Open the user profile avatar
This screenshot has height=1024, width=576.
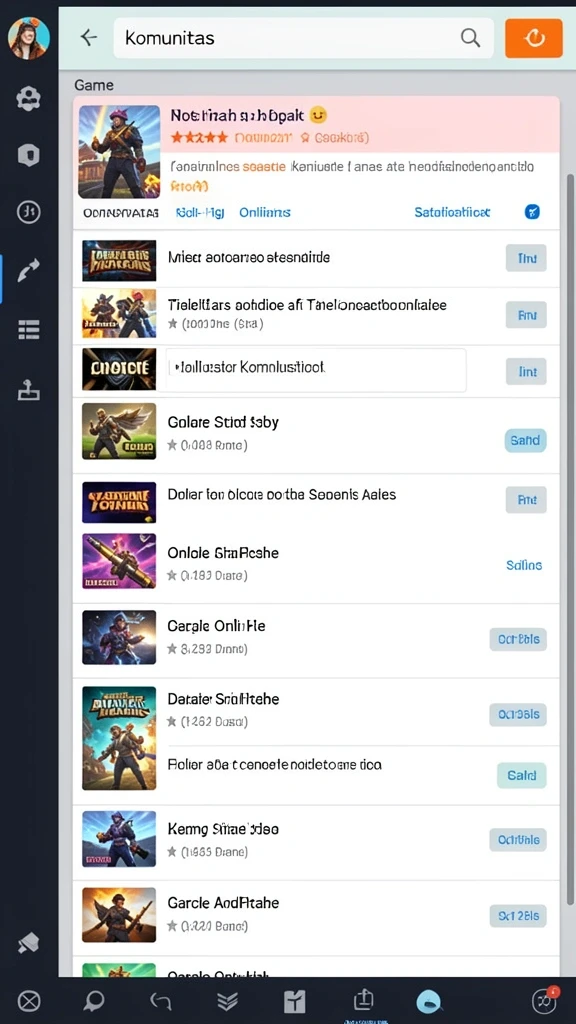pos(29,38)
